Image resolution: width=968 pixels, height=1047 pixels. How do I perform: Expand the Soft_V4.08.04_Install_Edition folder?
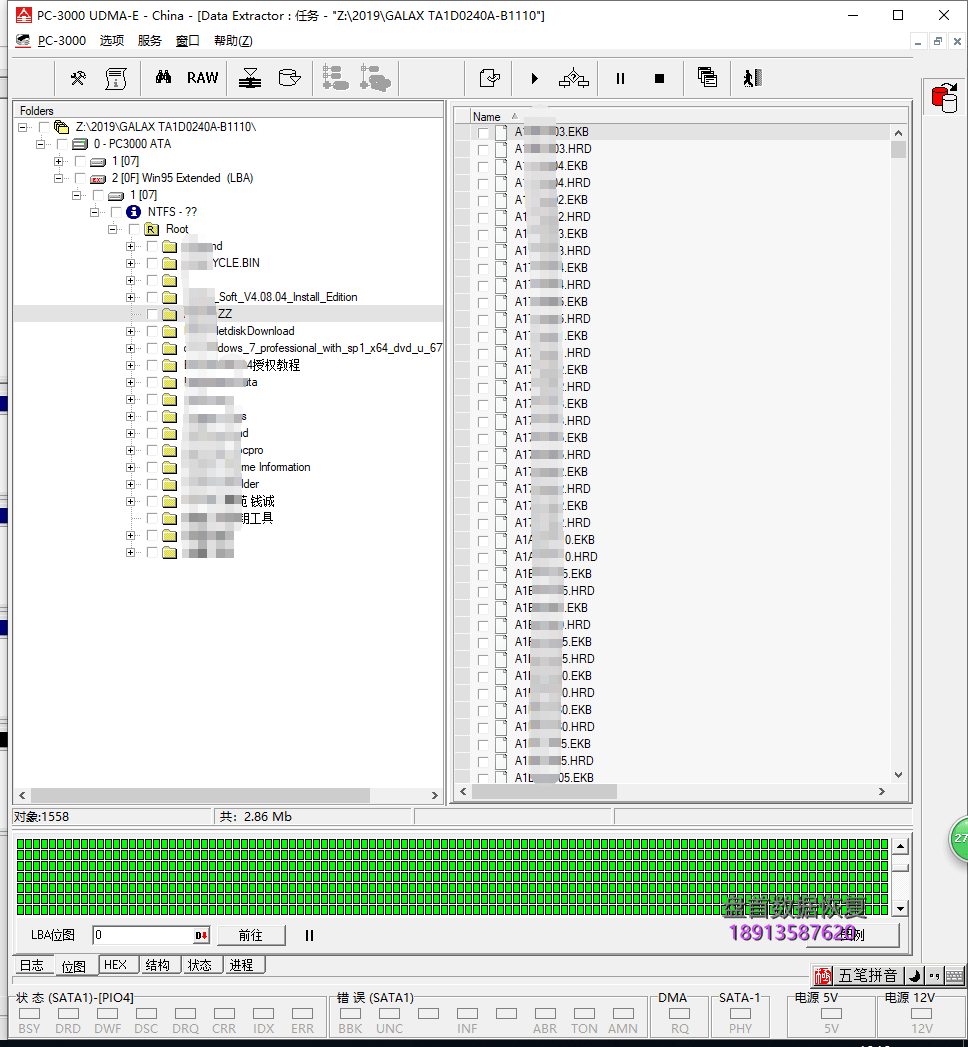click(131, 298)
